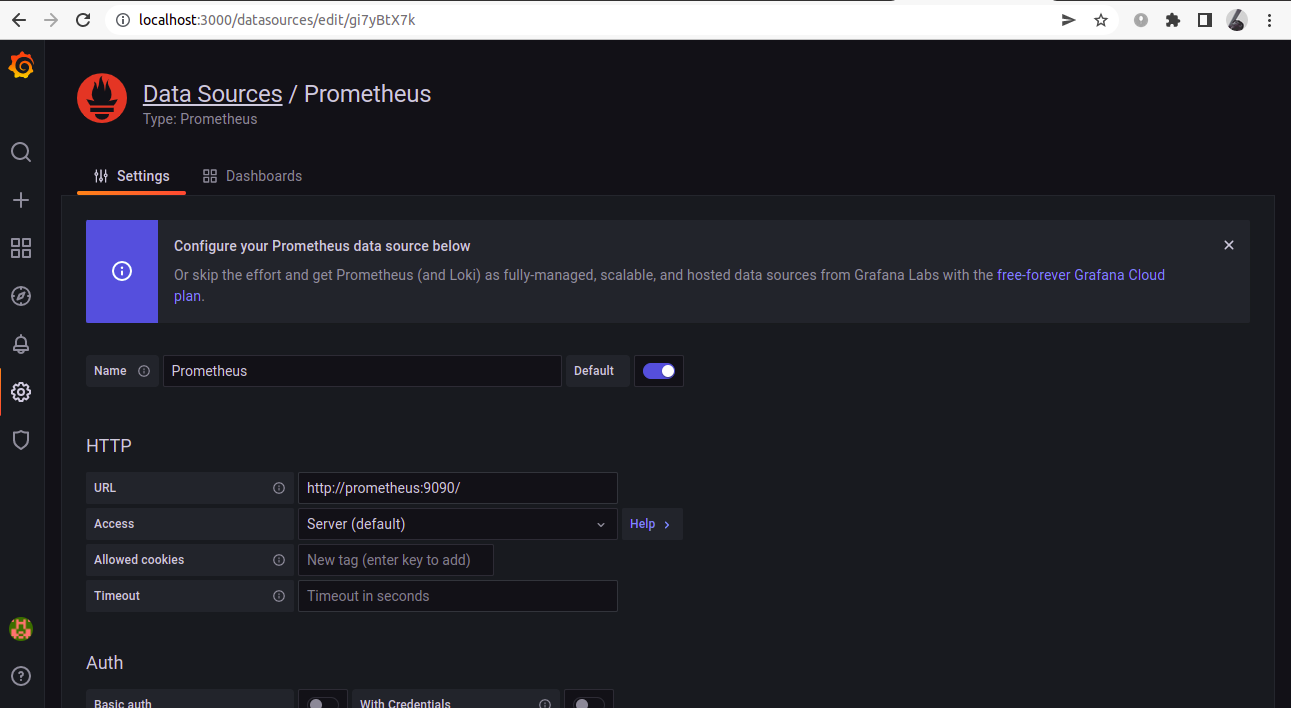
Task: Click the 'Type: Prometheus' subtitle
Action: (200, 119)
